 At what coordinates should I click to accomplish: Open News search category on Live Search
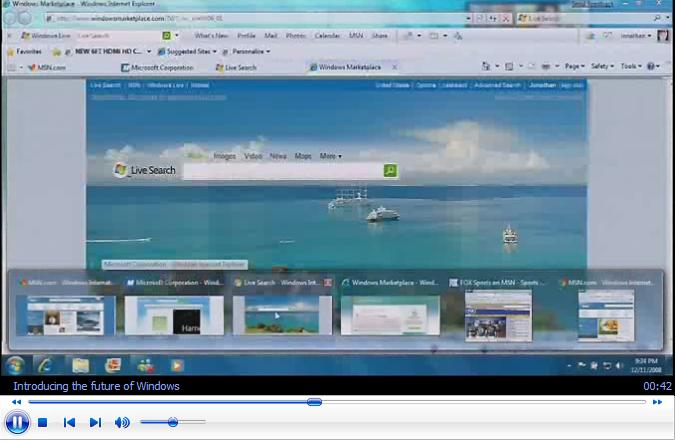tap(278, 156)
